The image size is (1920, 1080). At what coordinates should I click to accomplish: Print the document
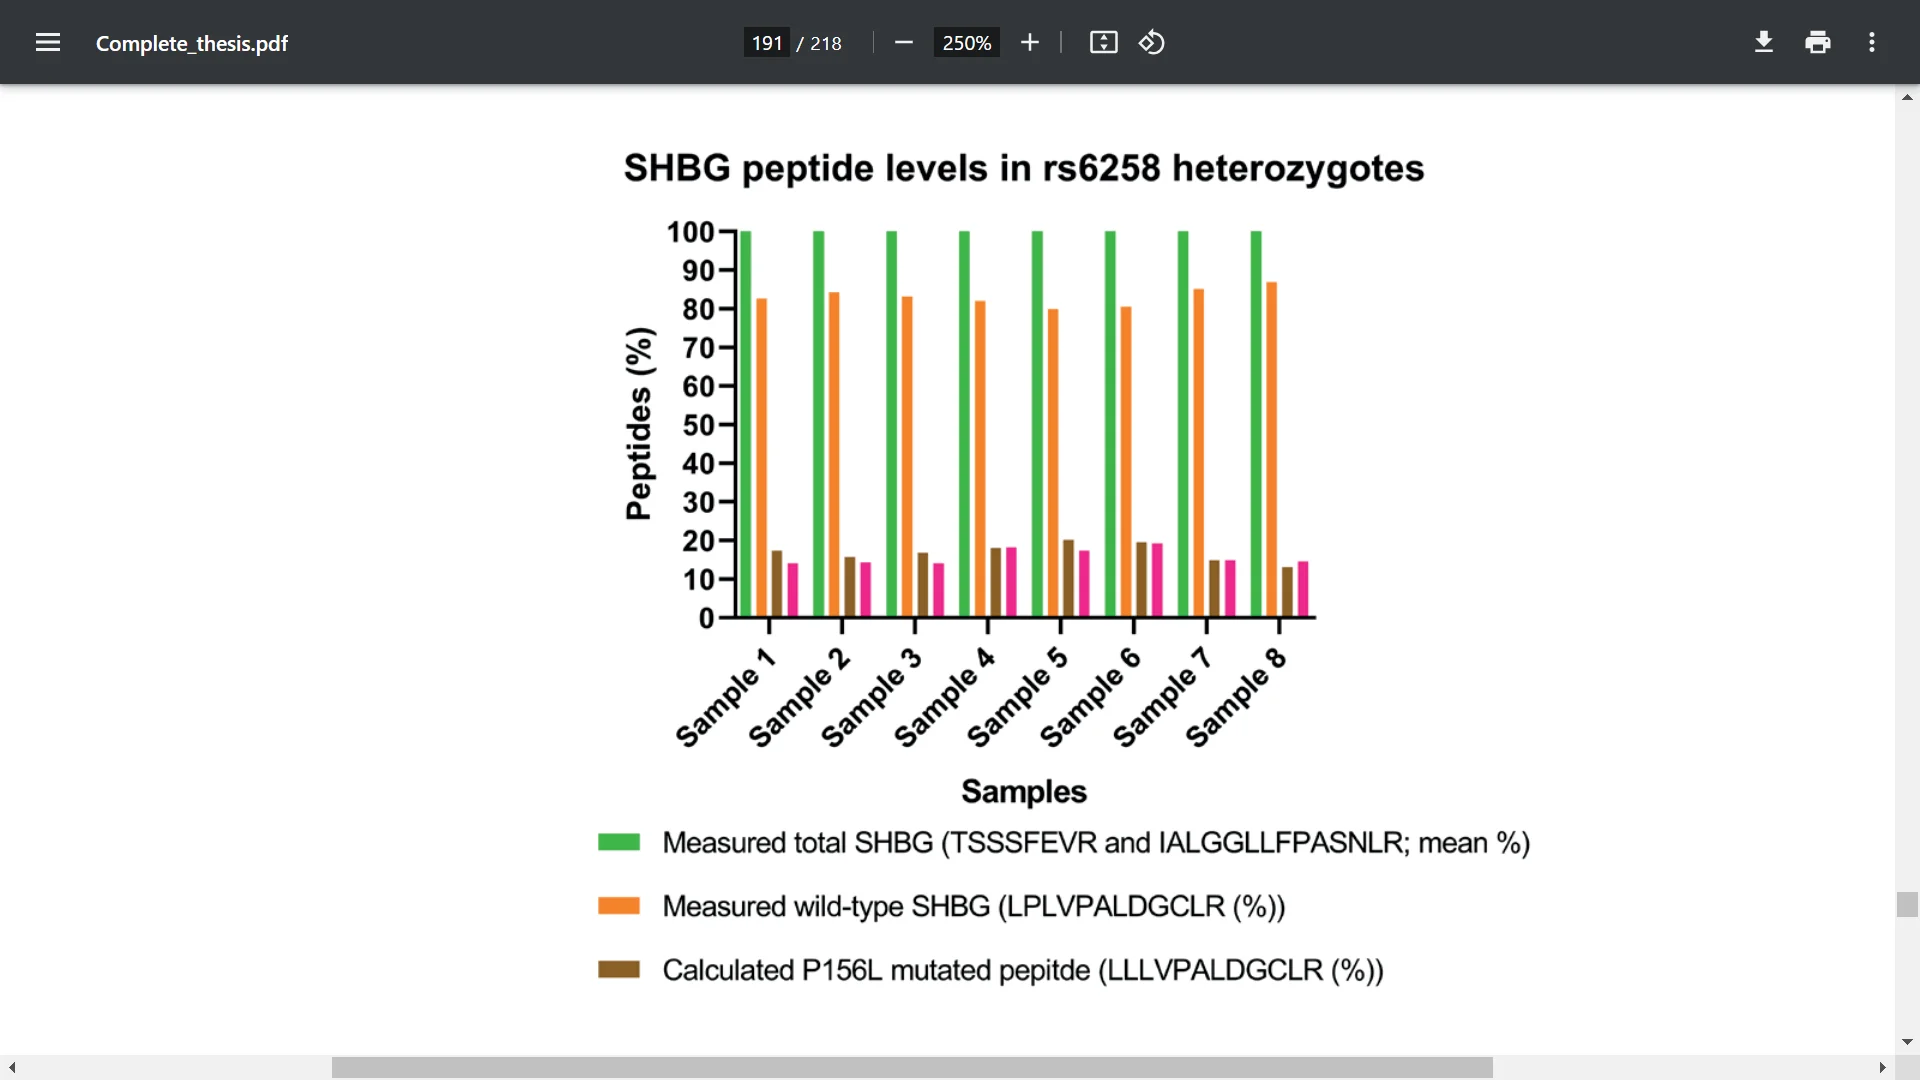[1818, 43]
